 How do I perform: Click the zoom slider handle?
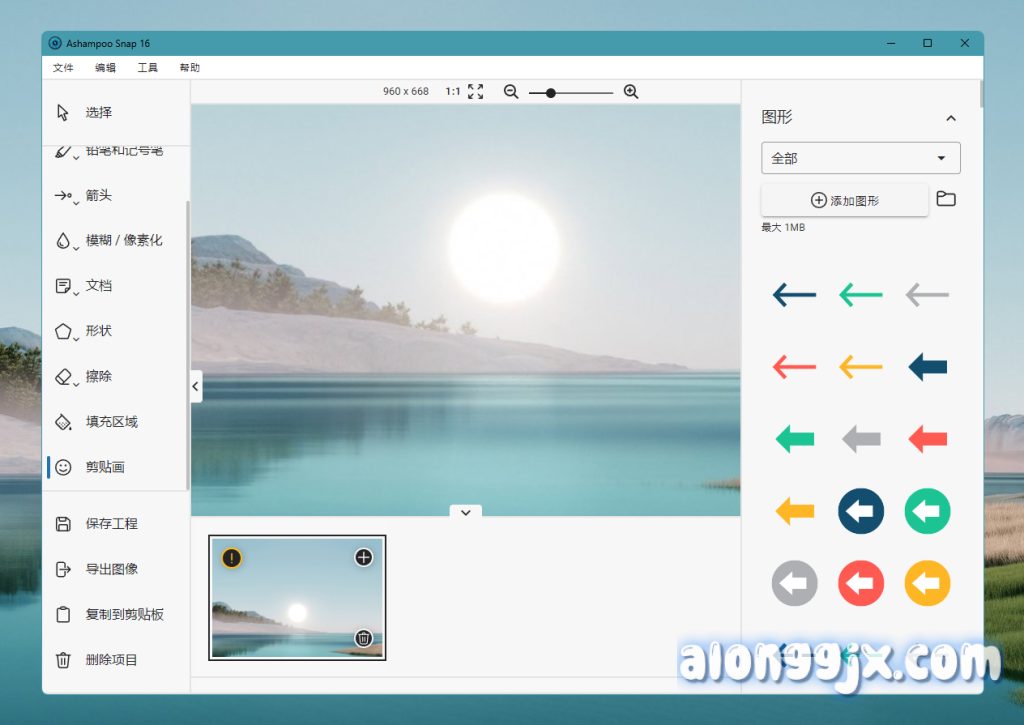point(551,92)
